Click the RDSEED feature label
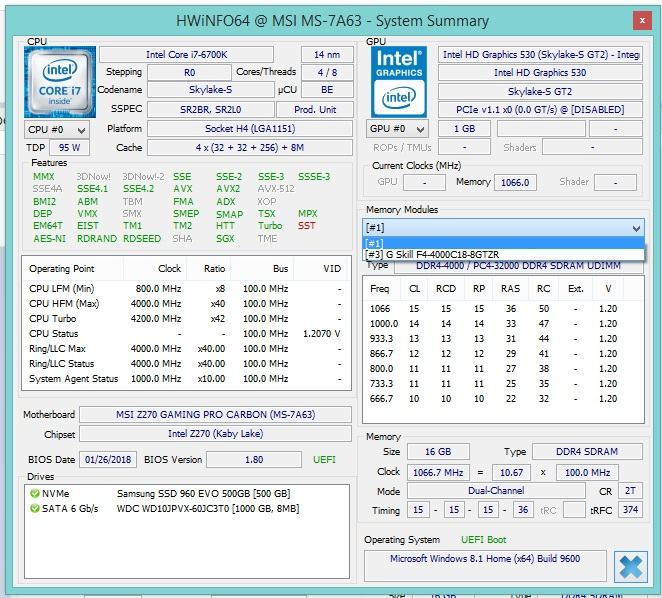This screenshot has height=598, width=662. [x=142, y=239]
